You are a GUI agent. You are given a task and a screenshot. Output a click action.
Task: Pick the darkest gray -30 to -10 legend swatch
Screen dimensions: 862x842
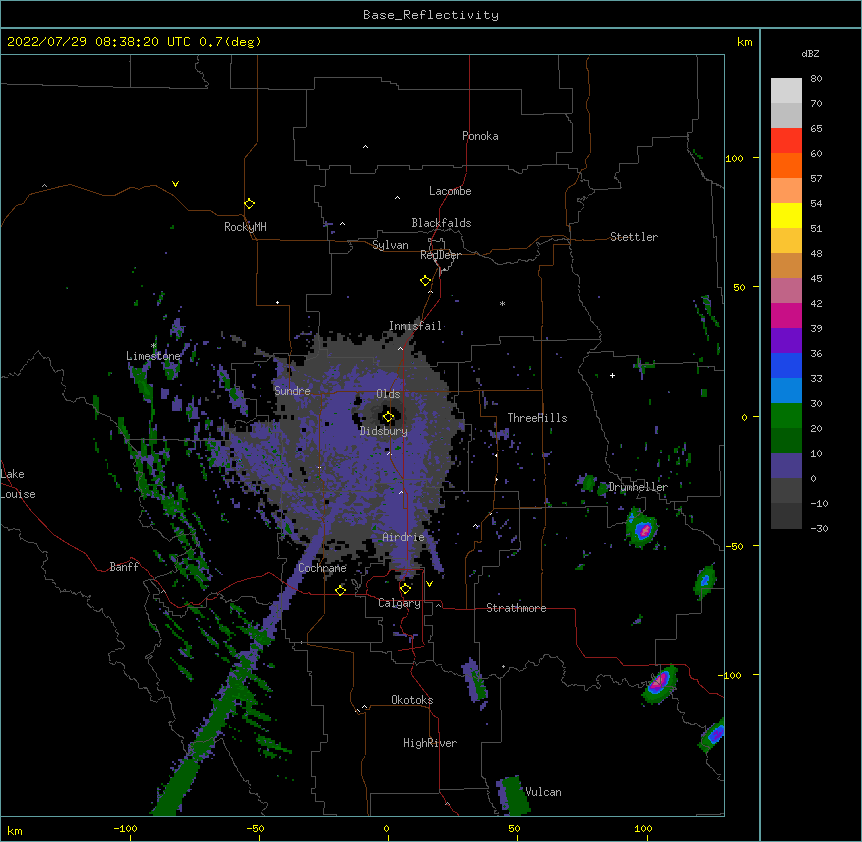[786, 516]
